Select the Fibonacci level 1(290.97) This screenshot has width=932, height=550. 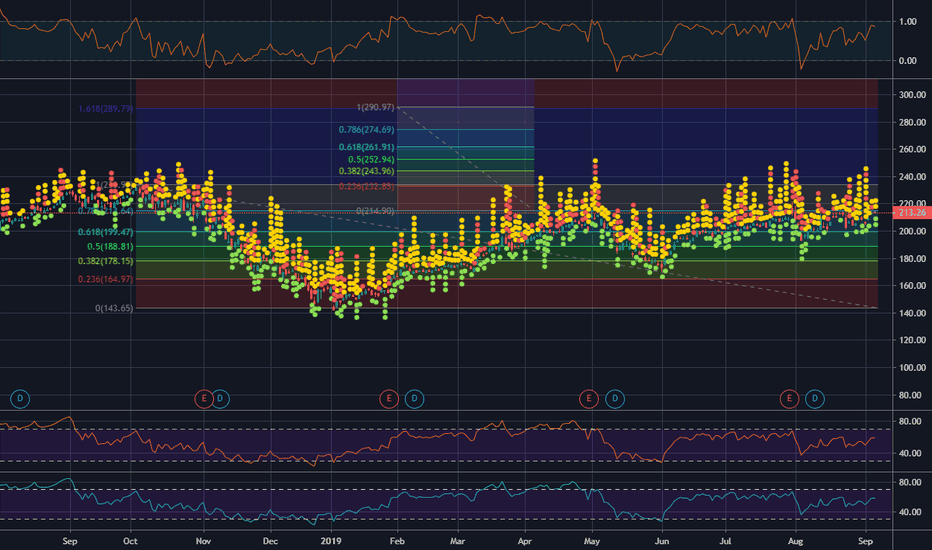(375, 108)
